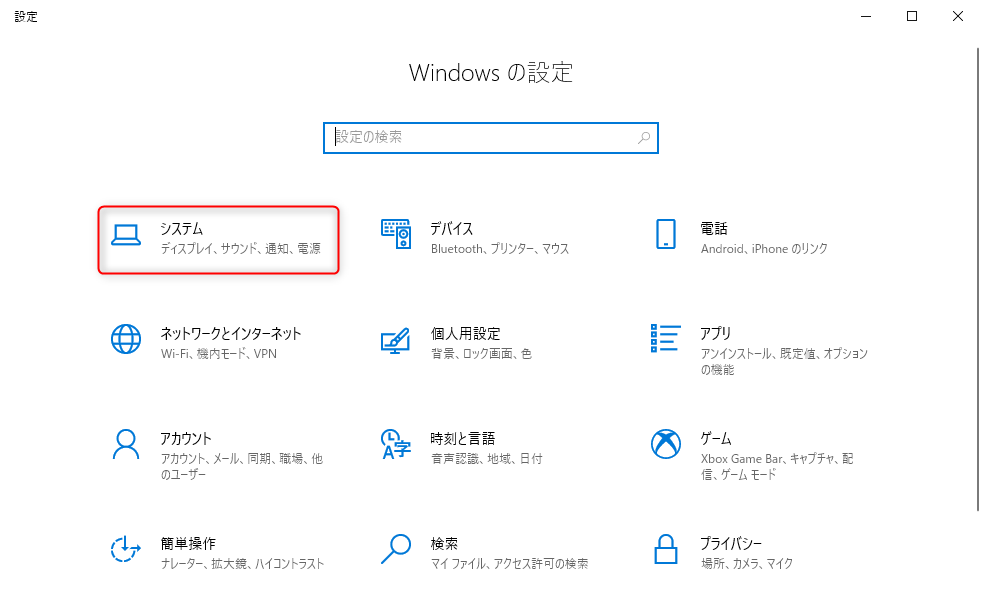Click the text ディスプレイ、サウンド、通知、電源
981x616 pixels.
pyautogui.click(x=241, y=249)
